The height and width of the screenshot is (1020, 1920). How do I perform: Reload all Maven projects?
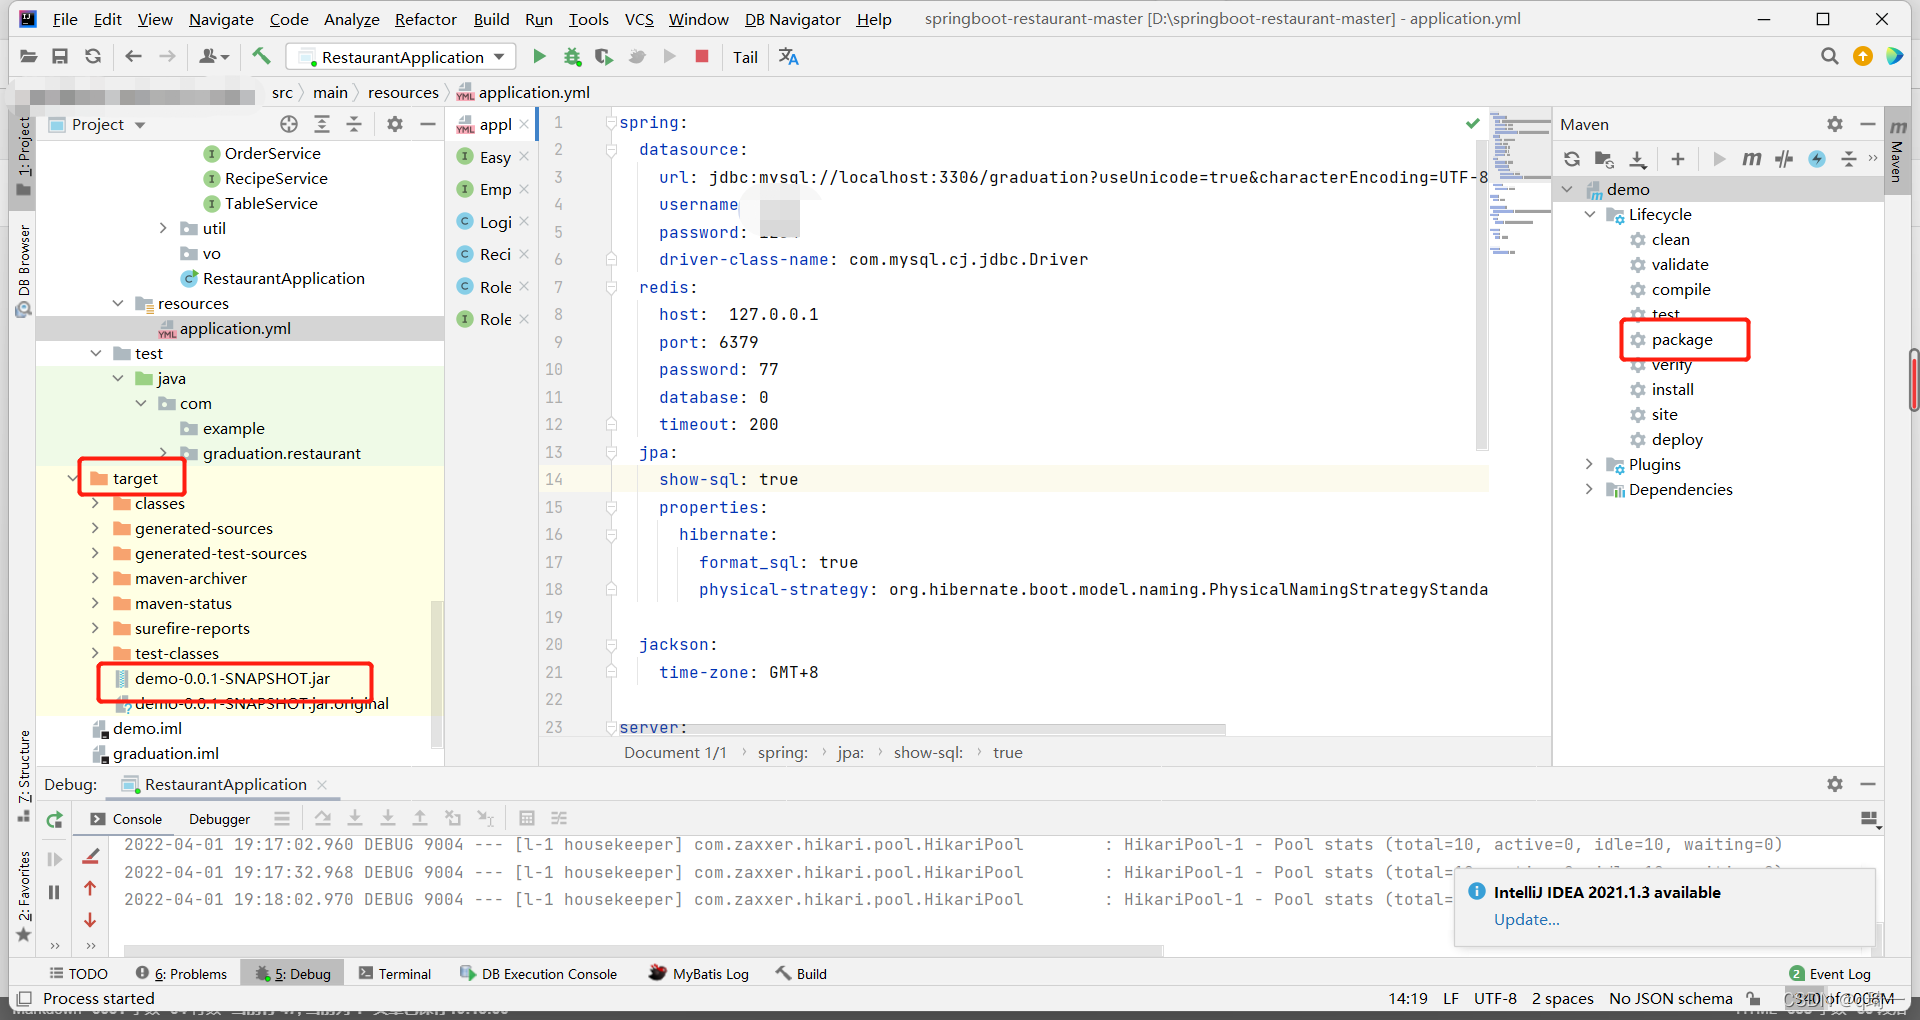point(1572,159)
